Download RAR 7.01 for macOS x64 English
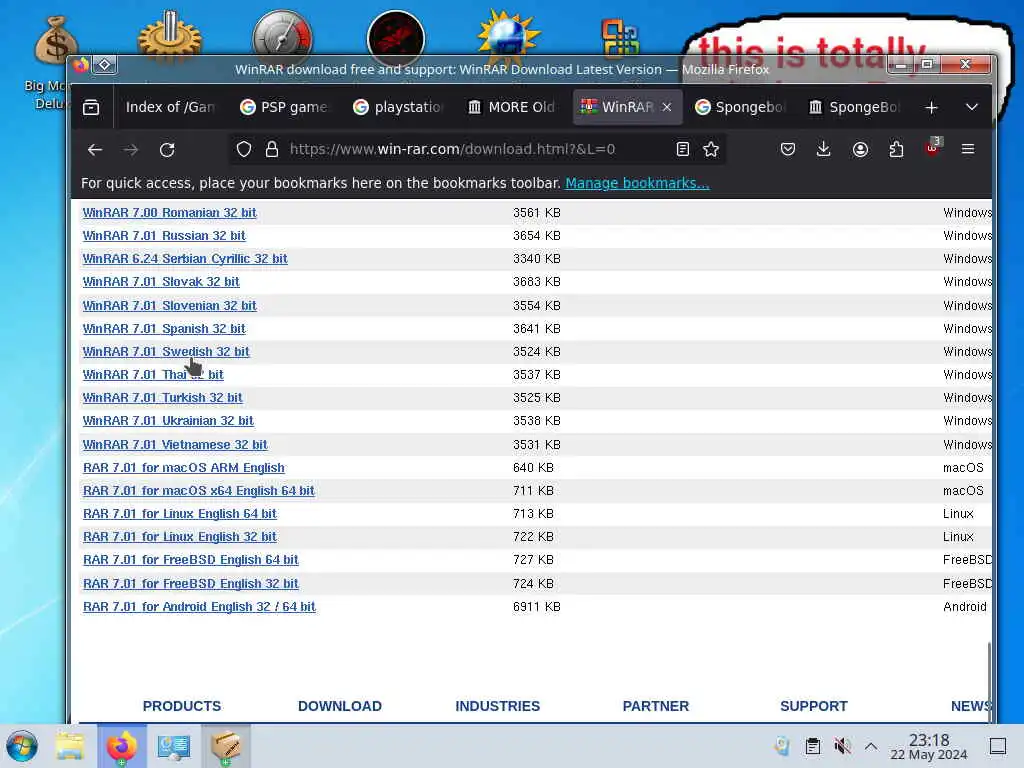The height and width of the screenshot is (768, 1024). (199, 490)
